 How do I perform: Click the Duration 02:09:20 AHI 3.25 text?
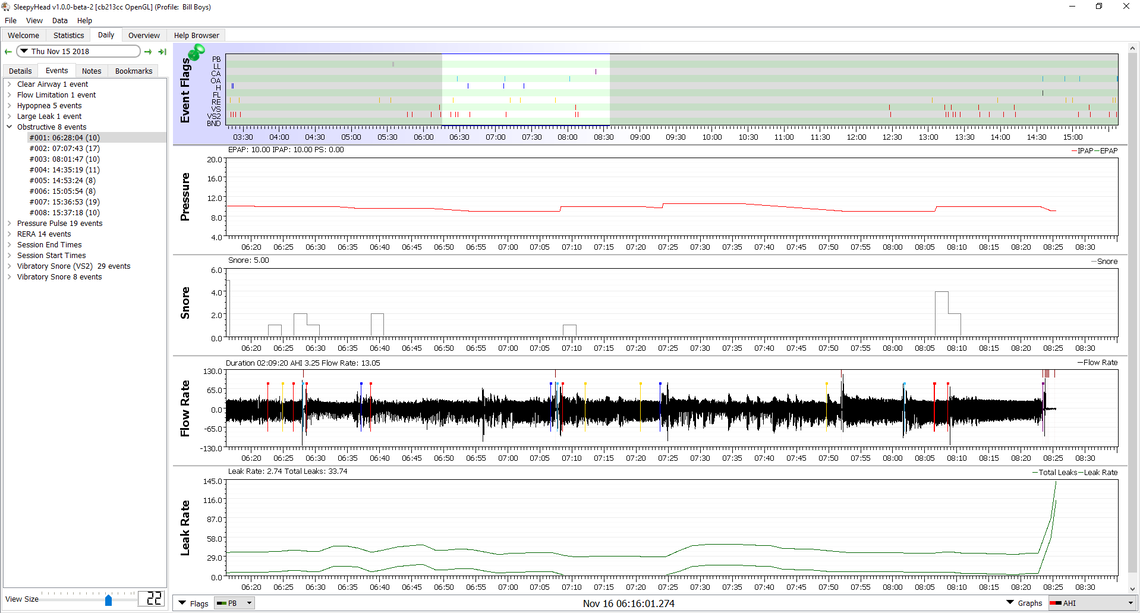302,363
